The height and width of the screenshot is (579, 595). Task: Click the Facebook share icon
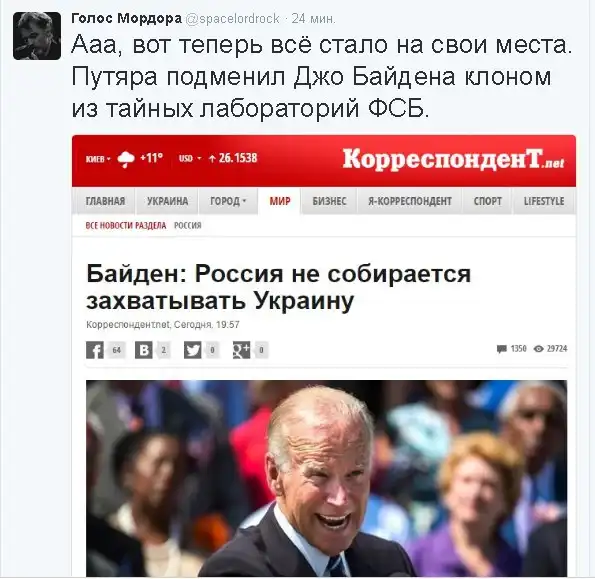tap(95, 350)
